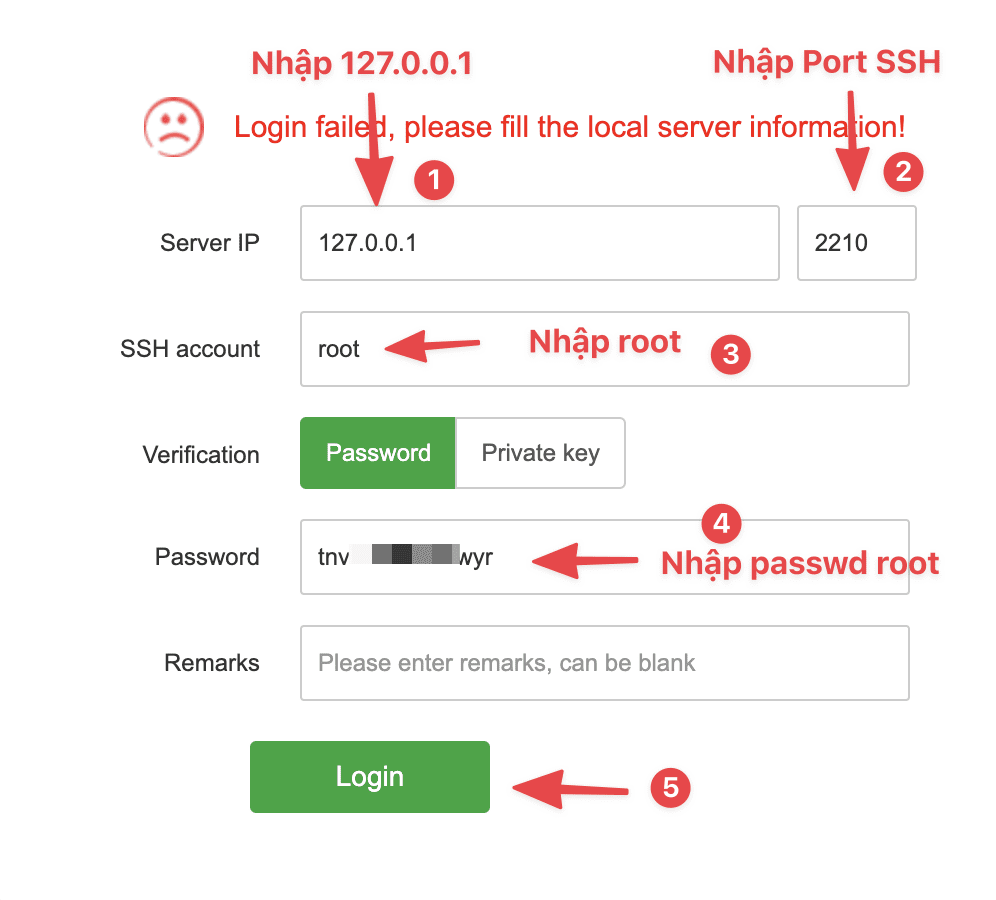The width and height of the screenshot is (996, 900).
Task: Click the Server IP input containing 127.0.0.1
Action: pos(540,242)
